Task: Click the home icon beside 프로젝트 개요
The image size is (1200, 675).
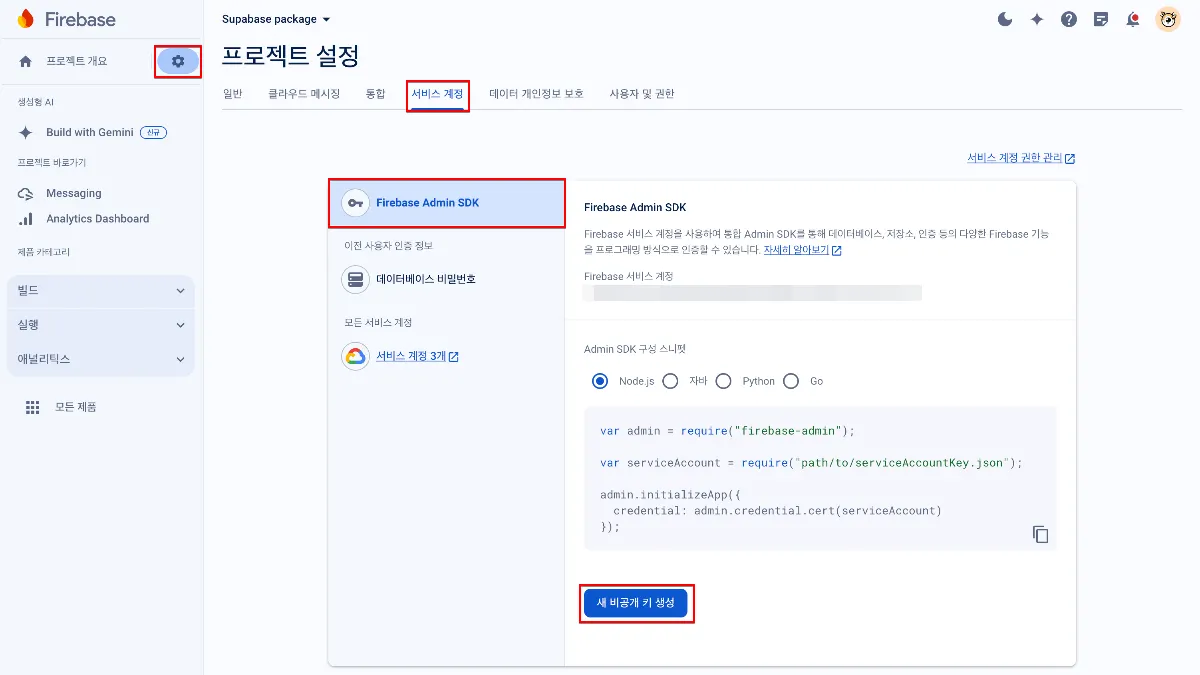Action: click(26, 62)
